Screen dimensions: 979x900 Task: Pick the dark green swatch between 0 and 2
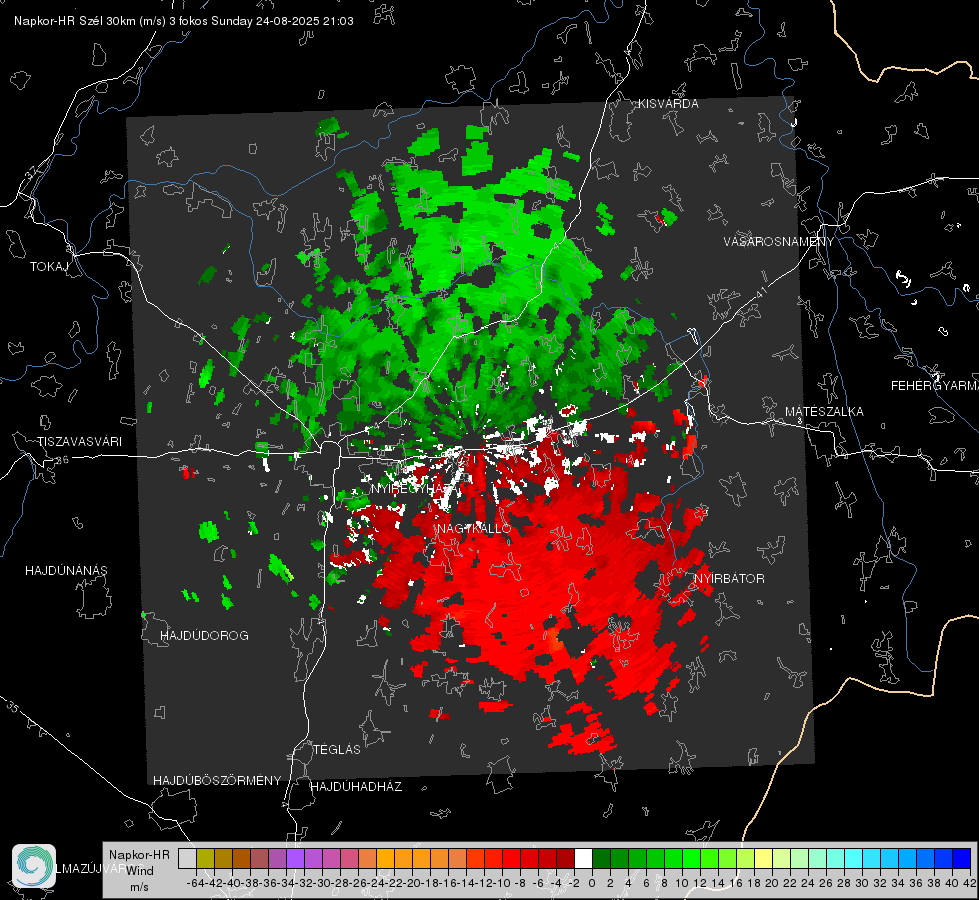pyautogui.click(x=601, y=858)
